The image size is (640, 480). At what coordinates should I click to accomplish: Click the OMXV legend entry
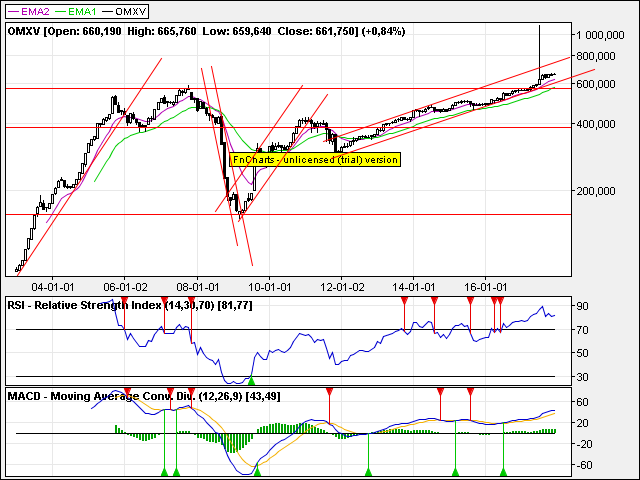tap(124, 11)
